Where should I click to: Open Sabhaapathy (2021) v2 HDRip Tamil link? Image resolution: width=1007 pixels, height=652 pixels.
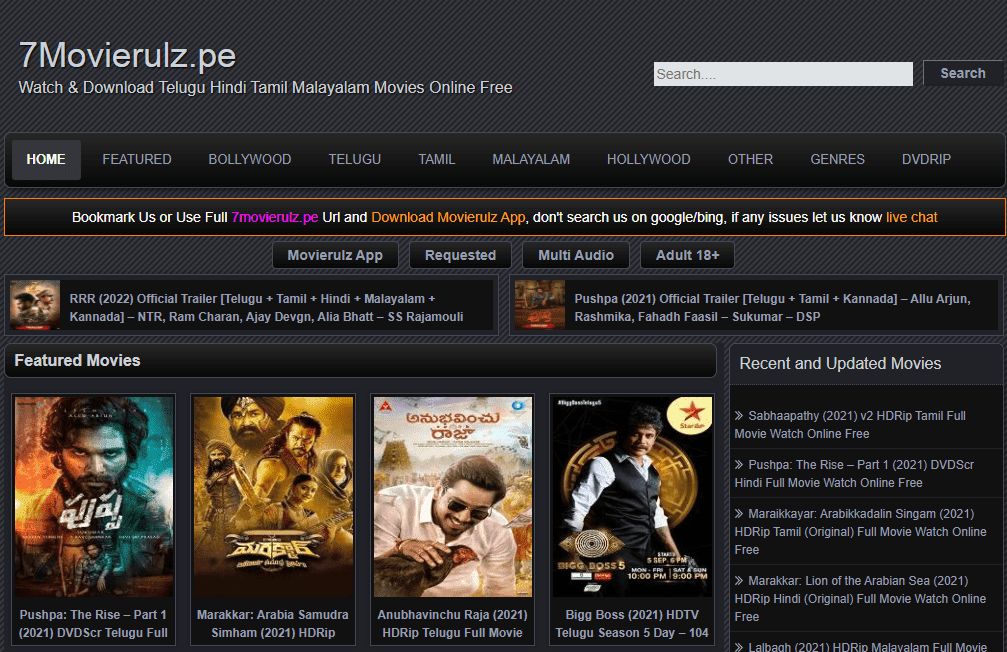850,425
